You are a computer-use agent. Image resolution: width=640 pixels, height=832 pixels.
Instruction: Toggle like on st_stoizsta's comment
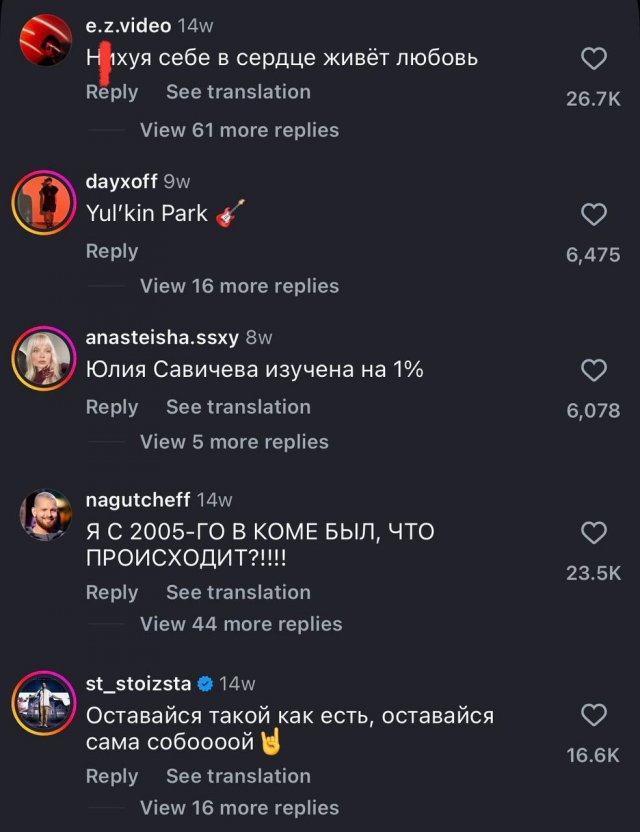(x=594, y=714)
